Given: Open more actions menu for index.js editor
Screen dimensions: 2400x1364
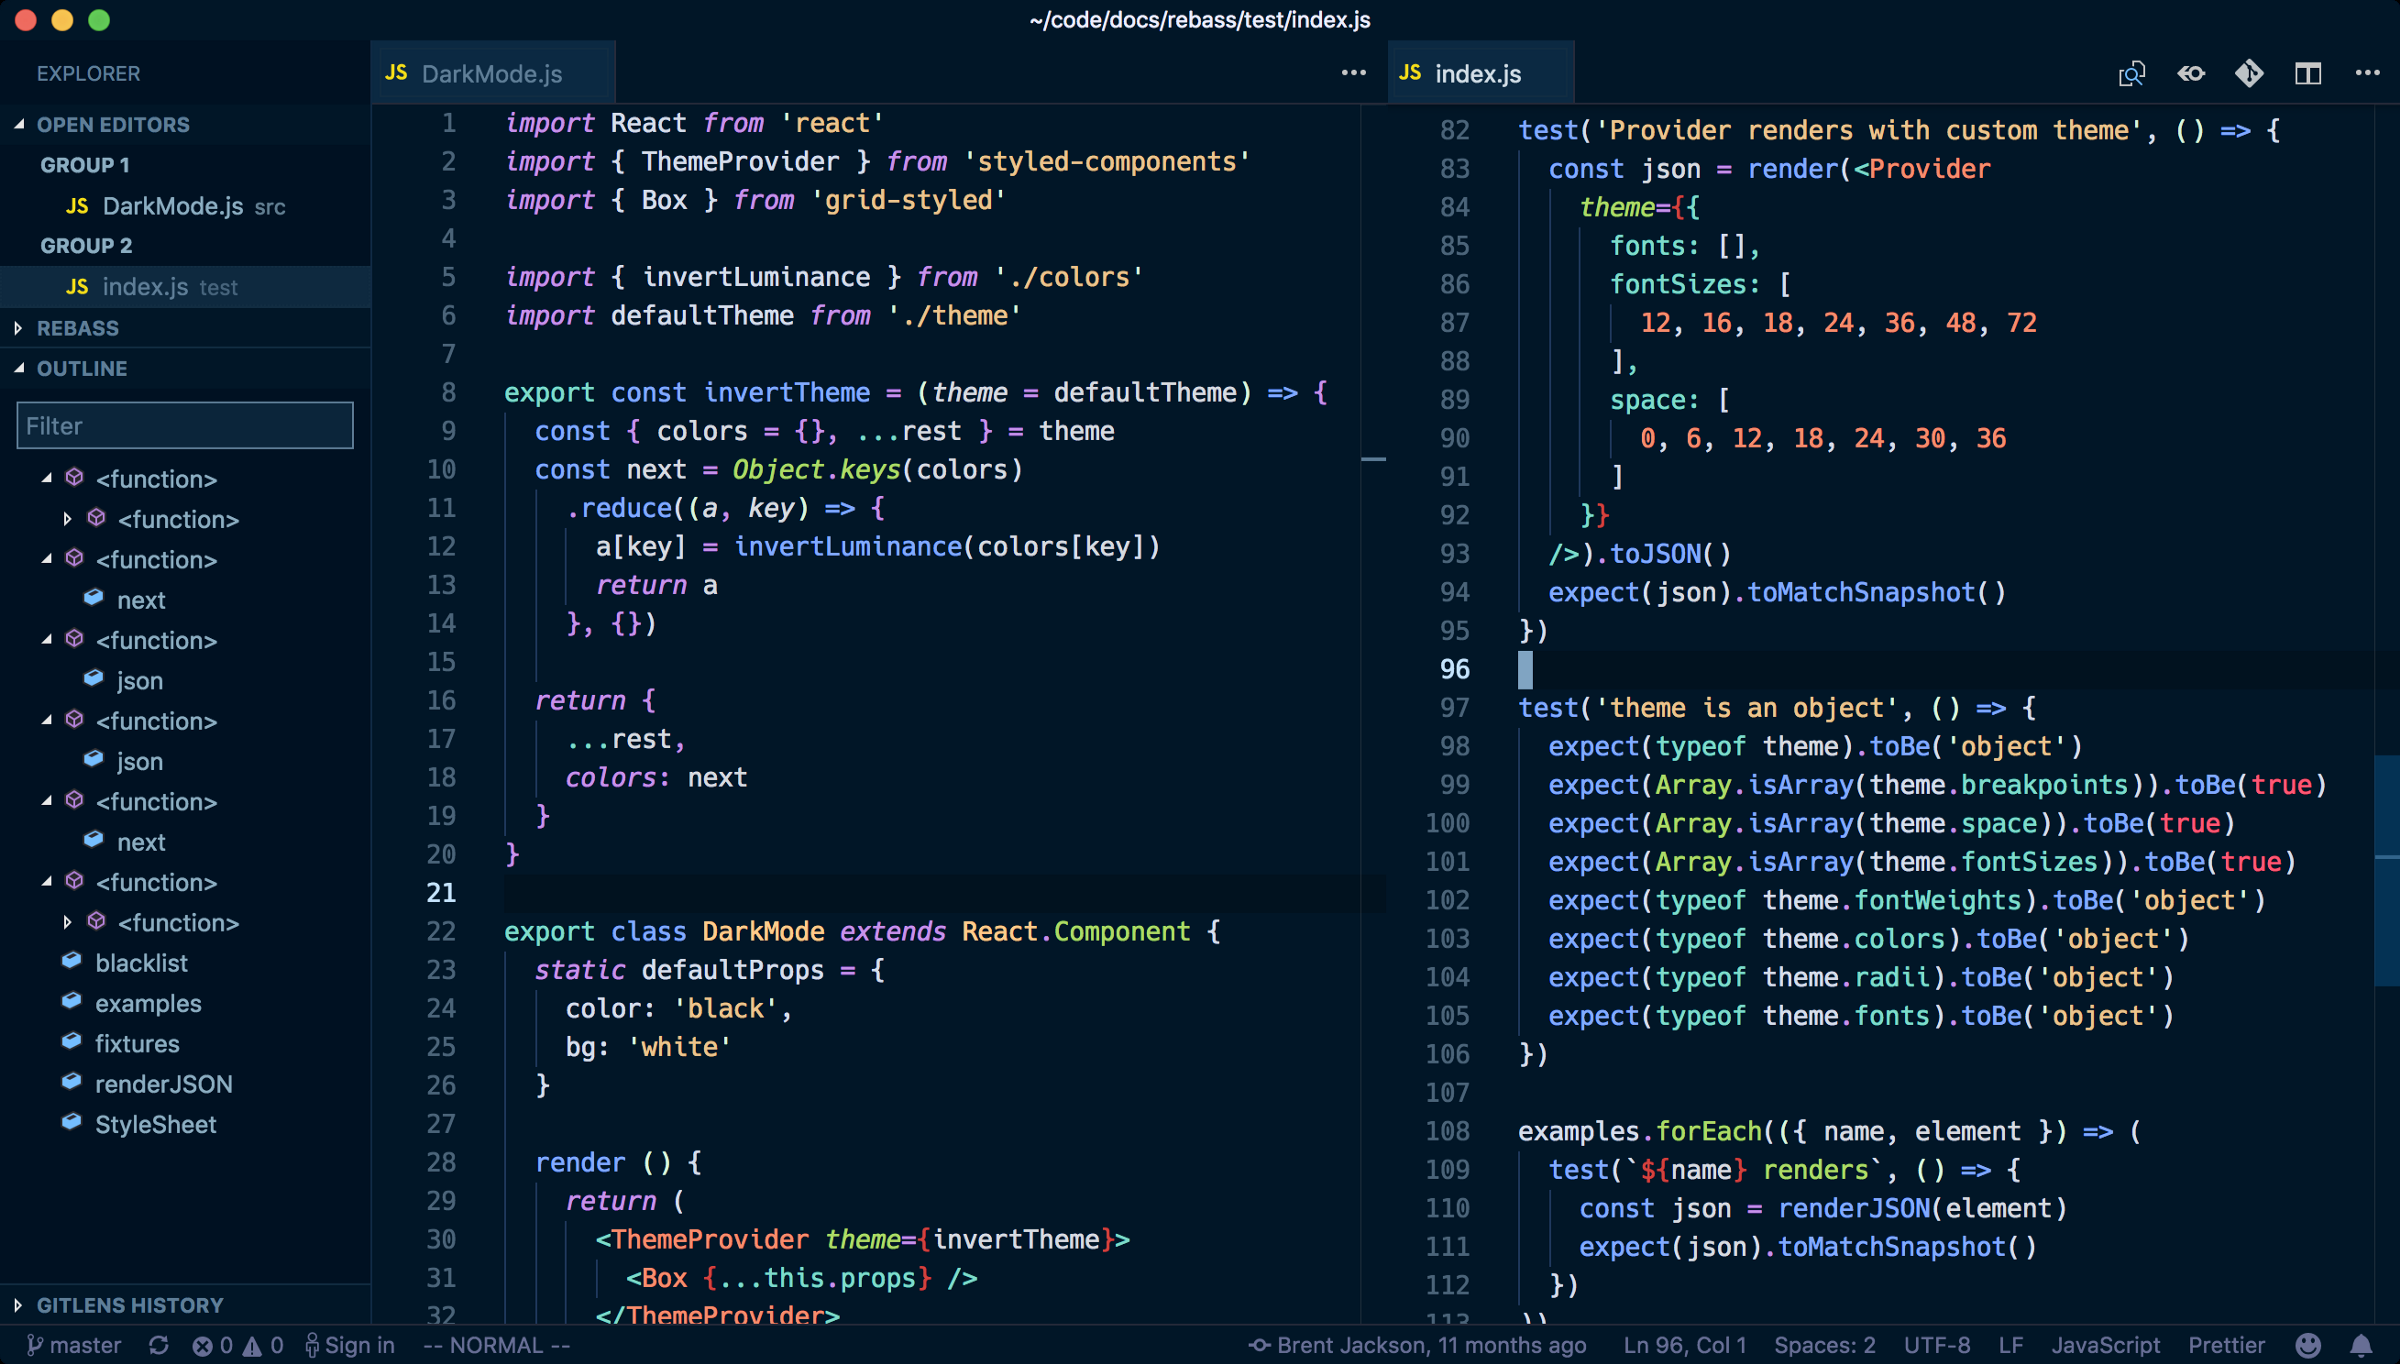Looking at the screenshot, I should coord(2367,73).
